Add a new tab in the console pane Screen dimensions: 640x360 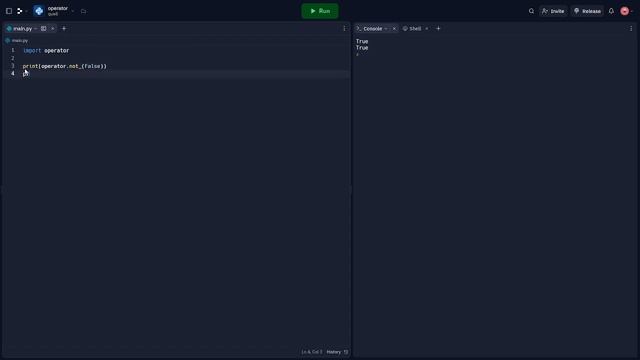click(x=438, y=29)
